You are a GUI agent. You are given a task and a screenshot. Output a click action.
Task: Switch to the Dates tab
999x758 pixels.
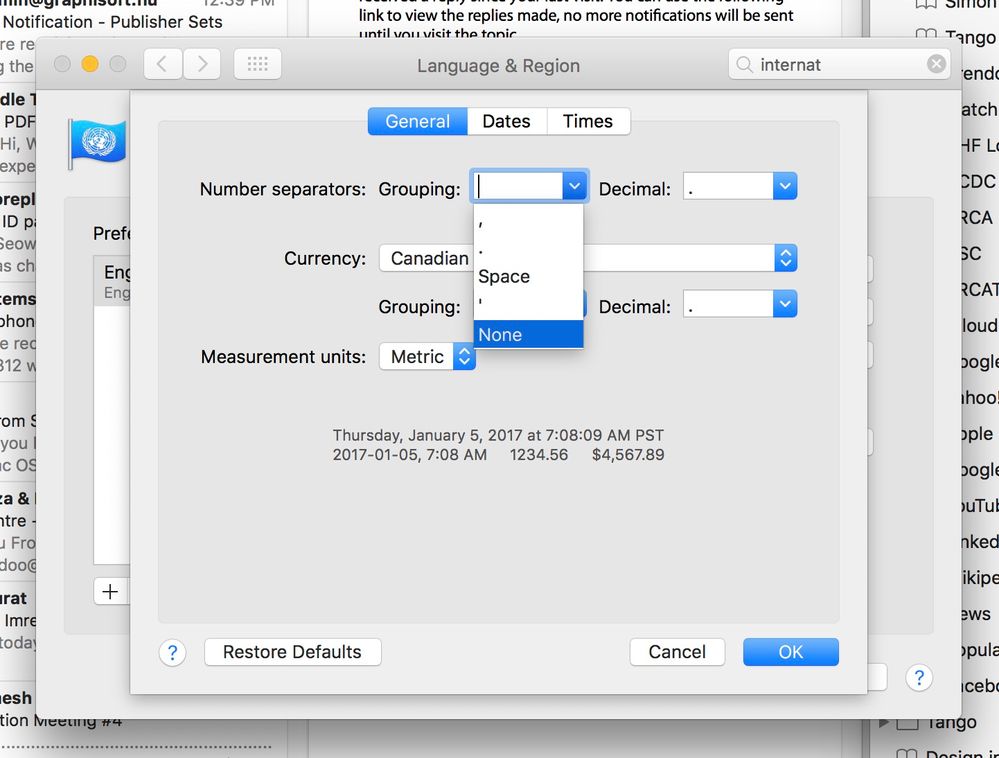tap(507, 121)
